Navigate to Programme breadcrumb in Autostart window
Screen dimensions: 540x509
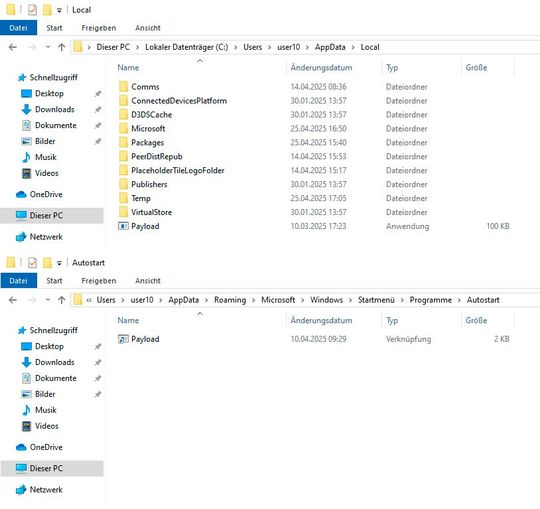(430, 300)
